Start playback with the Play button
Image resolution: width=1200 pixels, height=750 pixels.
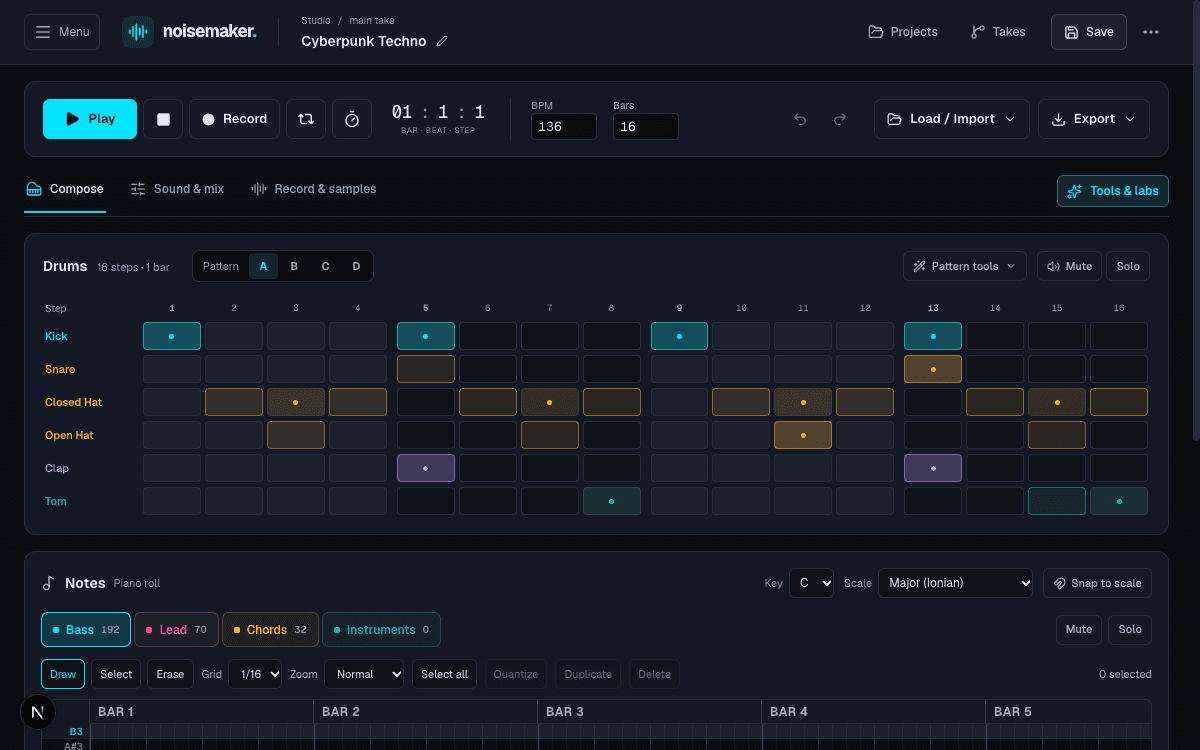[x=90, y=119]
